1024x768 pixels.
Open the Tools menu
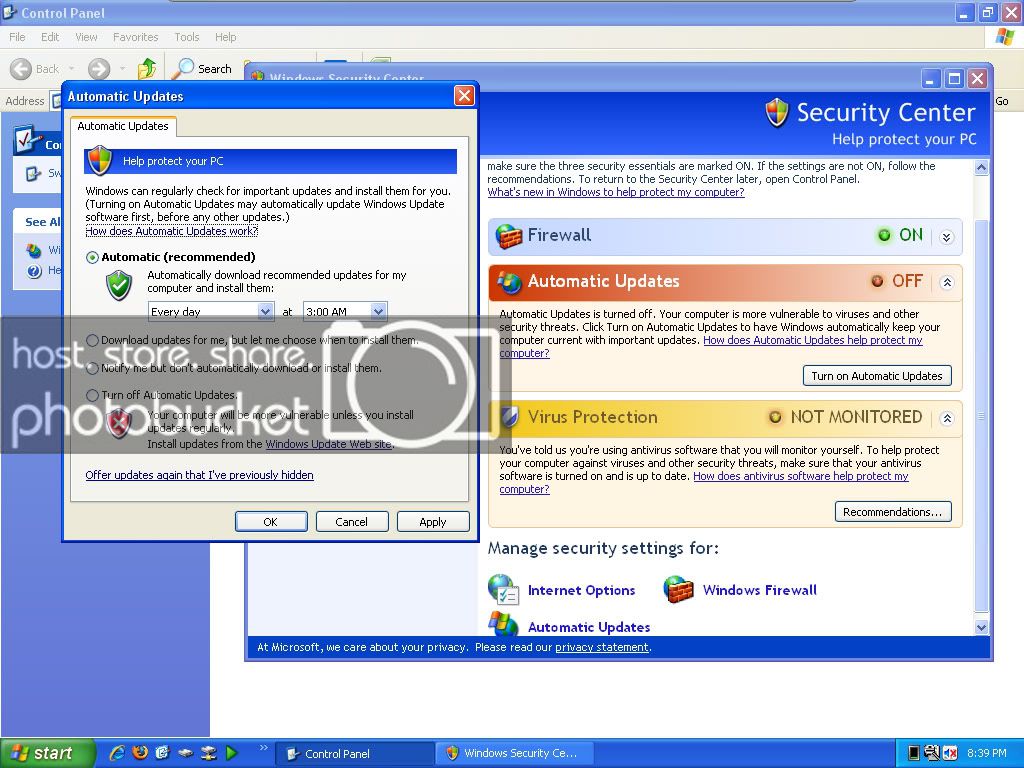coord(187,37)
